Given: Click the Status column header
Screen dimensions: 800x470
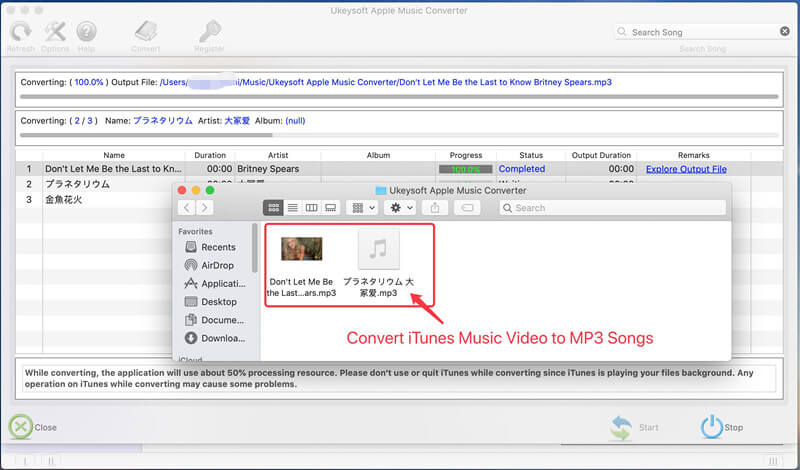Looking at the screenshot, I should [531, 155].
